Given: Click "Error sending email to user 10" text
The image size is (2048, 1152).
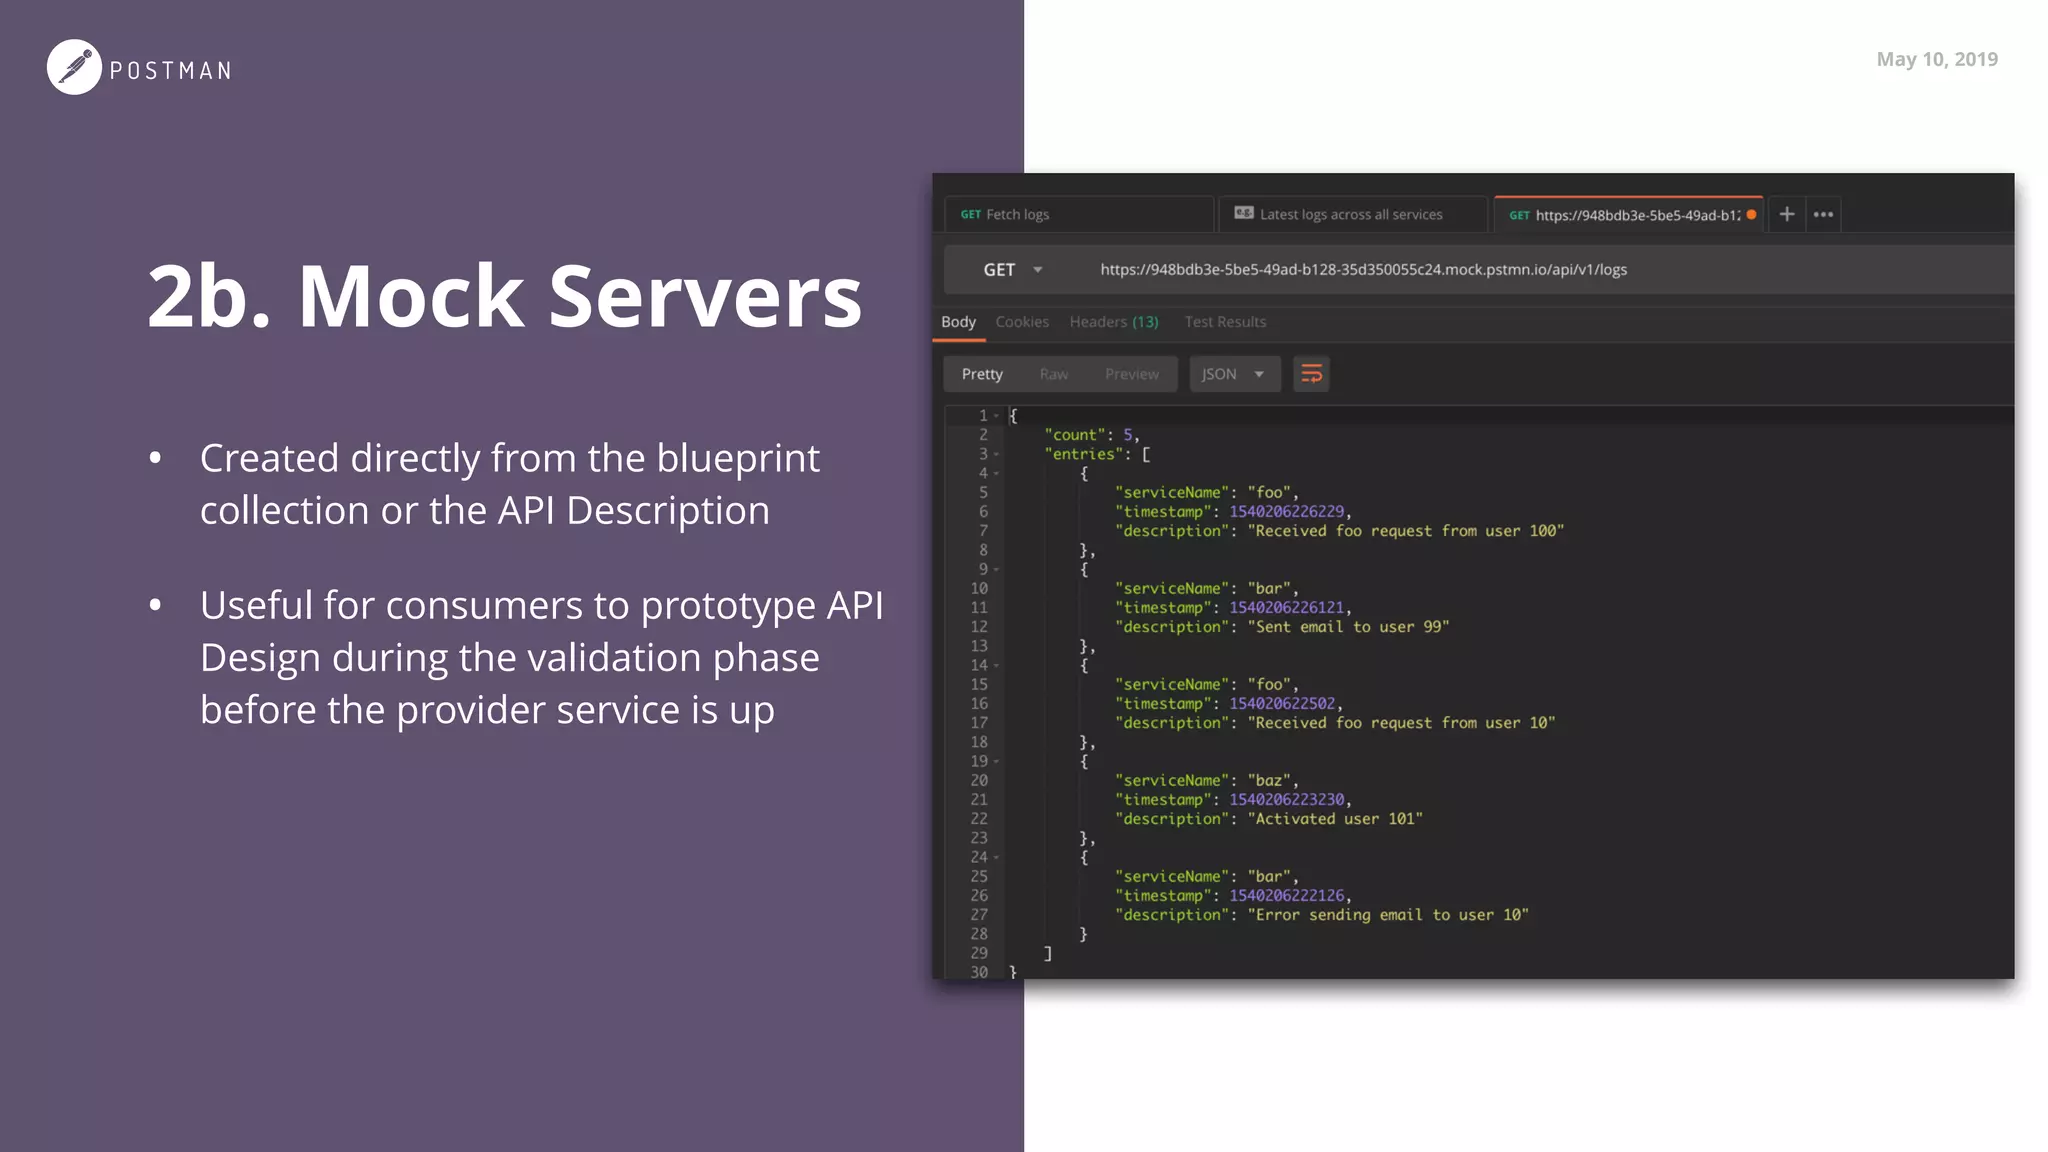Looking at the screenshot, I should 1388,915.
